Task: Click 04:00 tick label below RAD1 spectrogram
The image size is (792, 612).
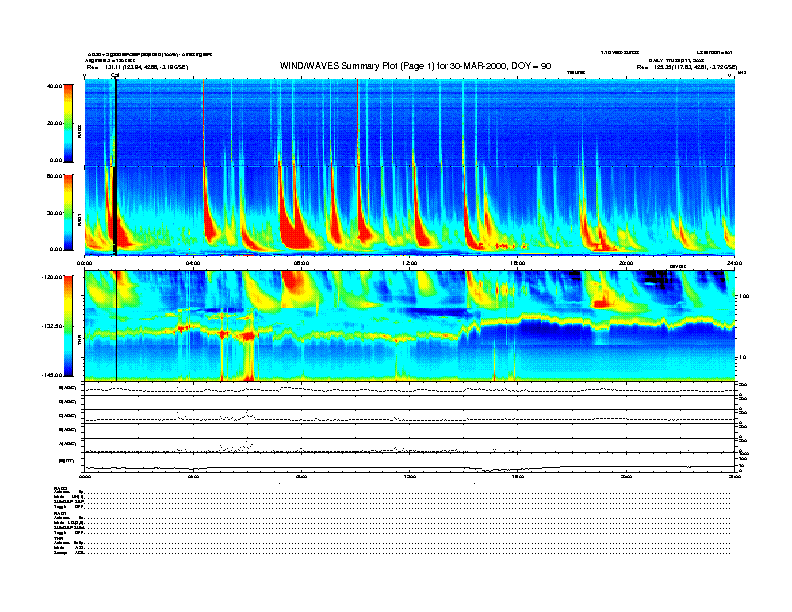Action: 193,263
